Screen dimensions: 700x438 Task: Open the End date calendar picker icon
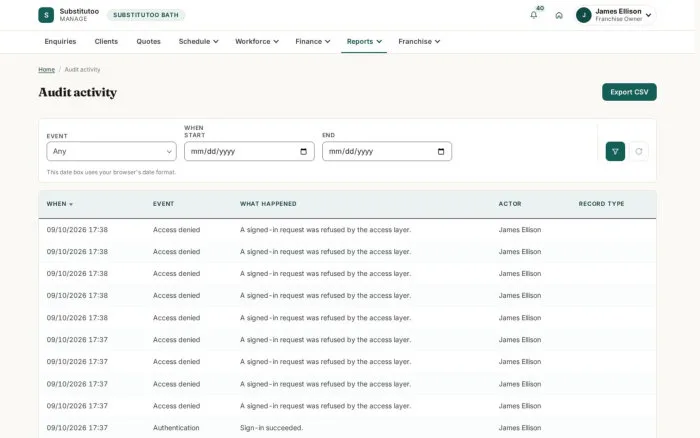441,151
